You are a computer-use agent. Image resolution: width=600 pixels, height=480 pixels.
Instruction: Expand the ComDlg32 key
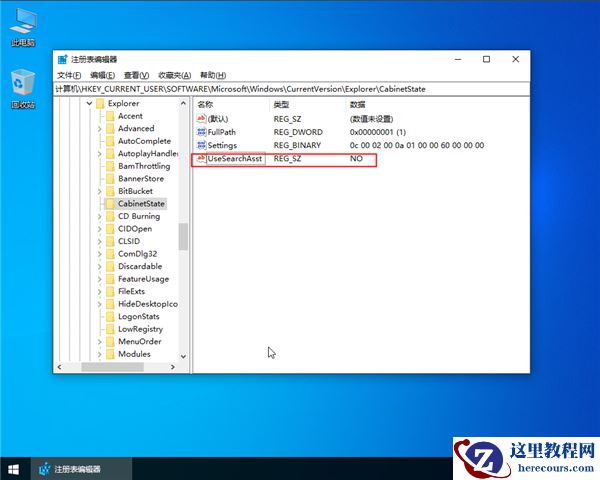(x=99, y=254)
